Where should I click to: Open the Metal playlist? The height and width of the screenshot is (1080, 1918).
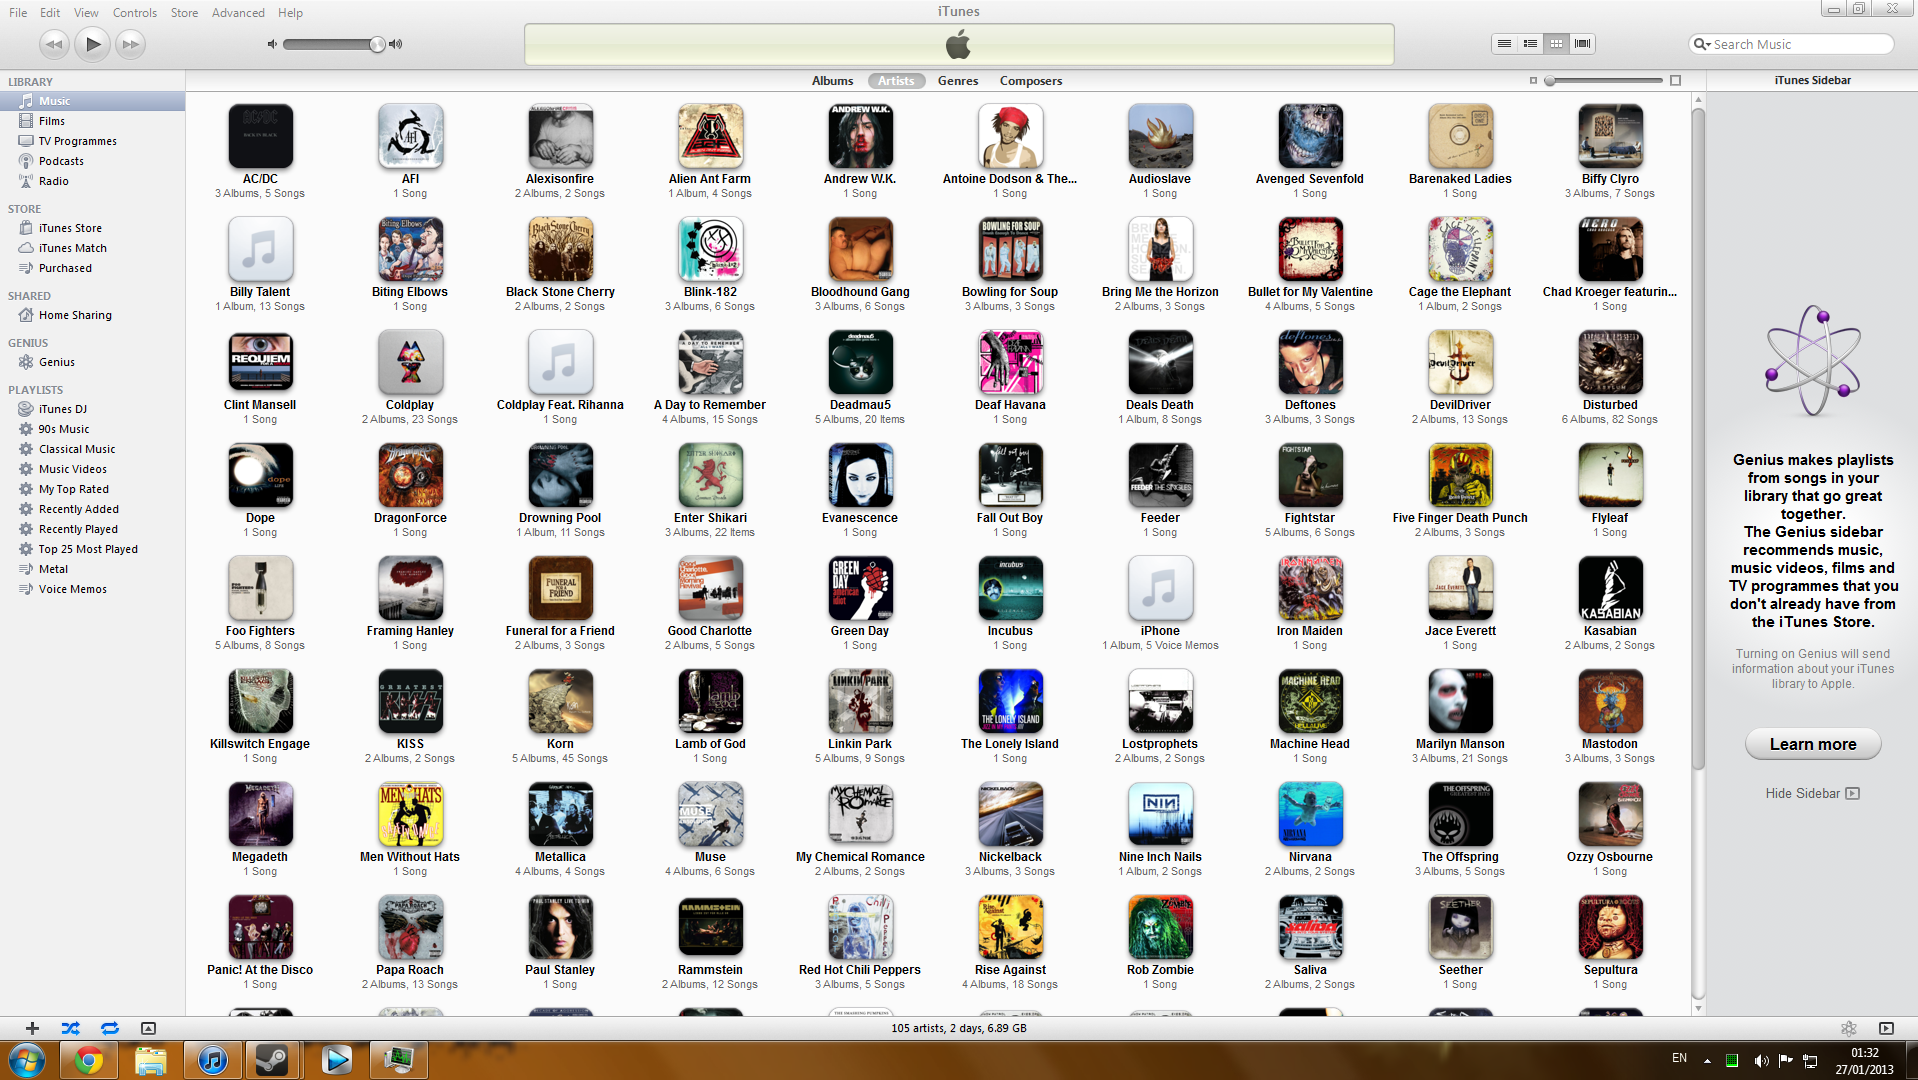[x=92, y=569]
